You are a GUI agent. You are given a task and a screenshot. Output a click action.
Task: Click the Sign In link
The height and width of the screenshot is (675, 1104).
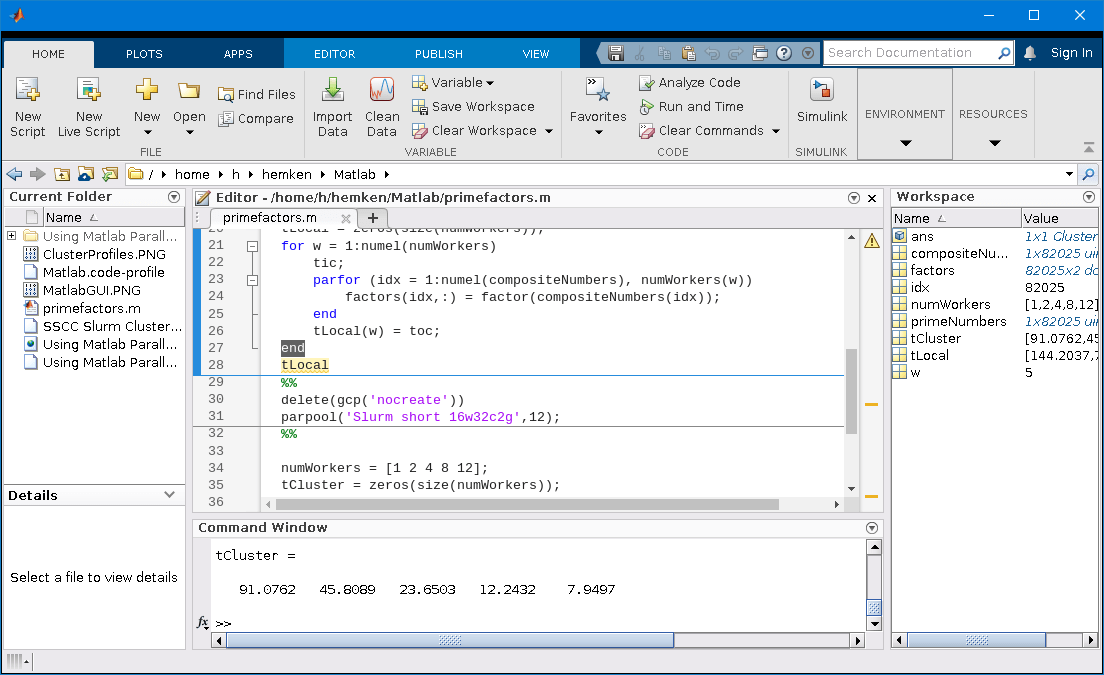[1071, 53]
